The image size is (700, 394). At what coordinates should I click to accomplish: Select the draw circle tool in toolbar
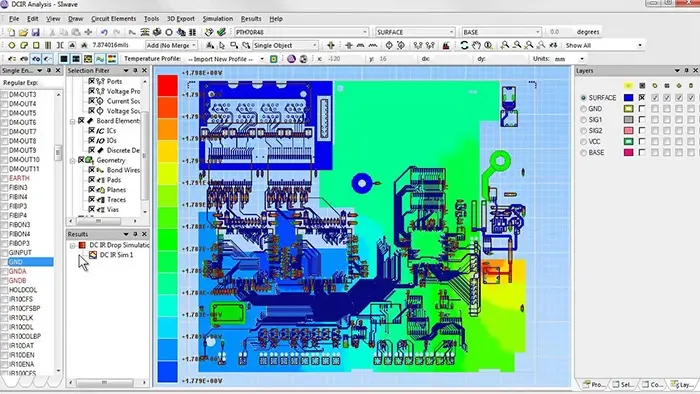tap(12, 46)
